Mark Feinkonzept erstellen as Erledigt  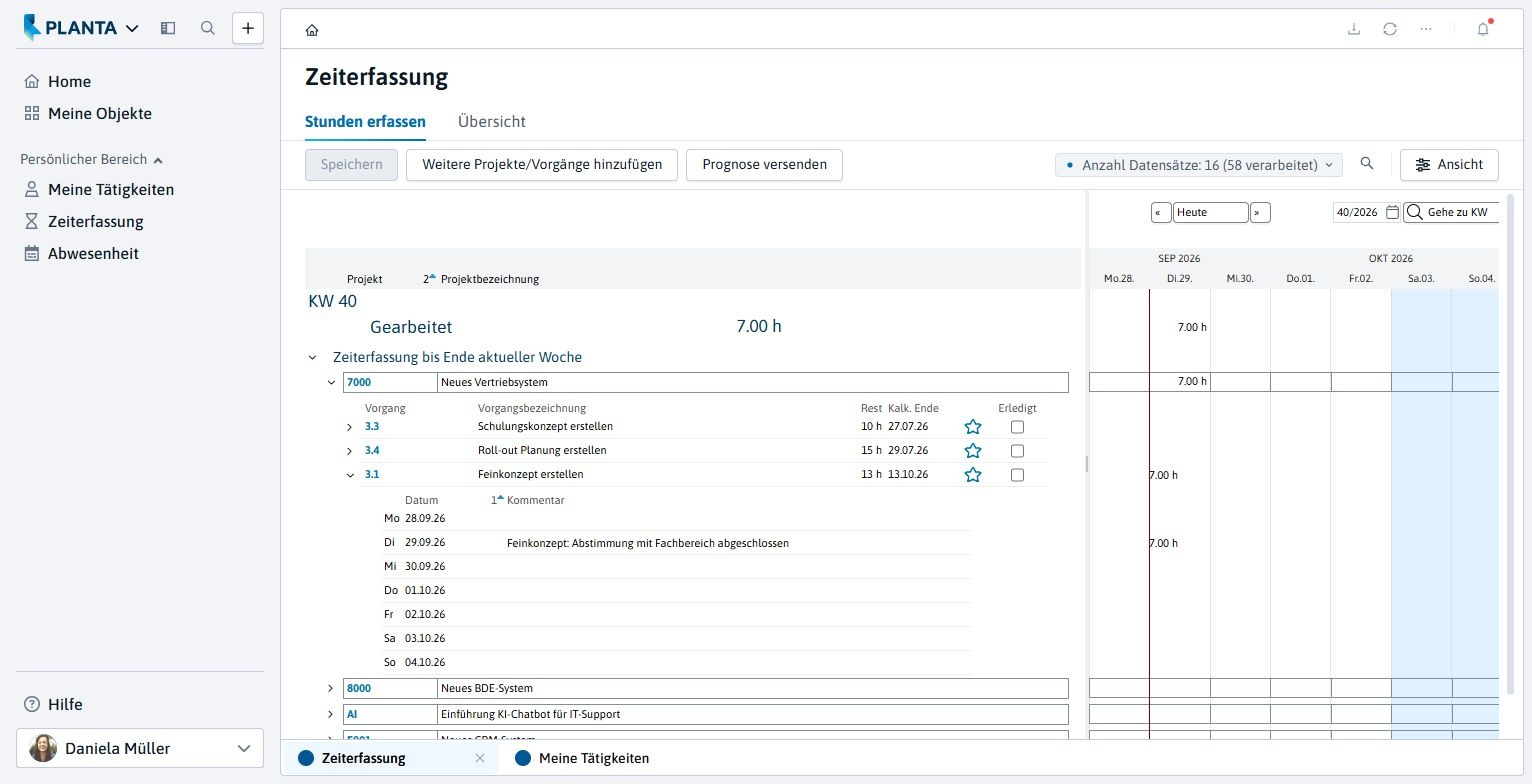click(1017, 475)
